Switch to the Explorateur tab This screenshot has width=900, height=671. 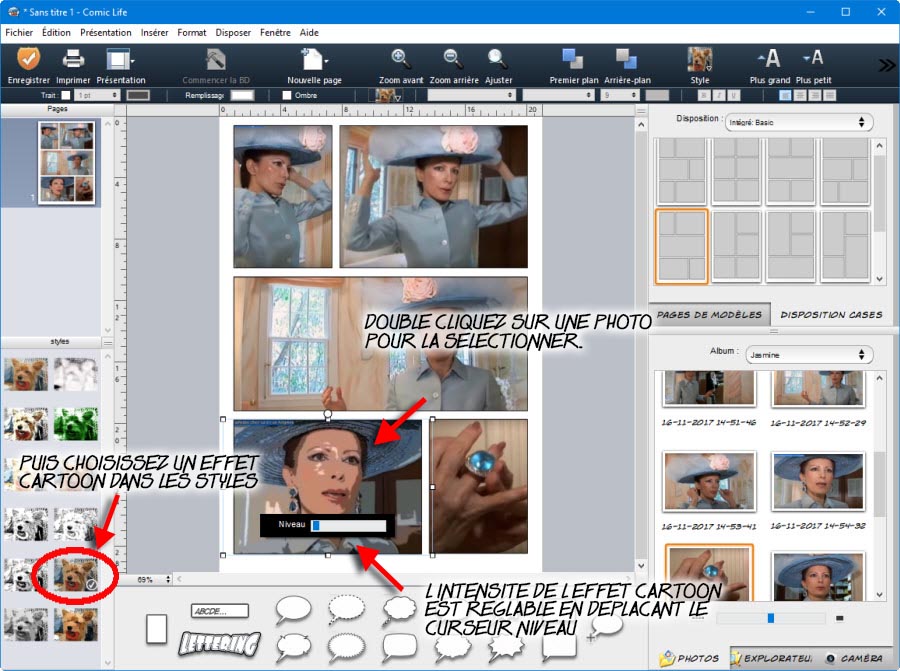(x=773, y=658)
